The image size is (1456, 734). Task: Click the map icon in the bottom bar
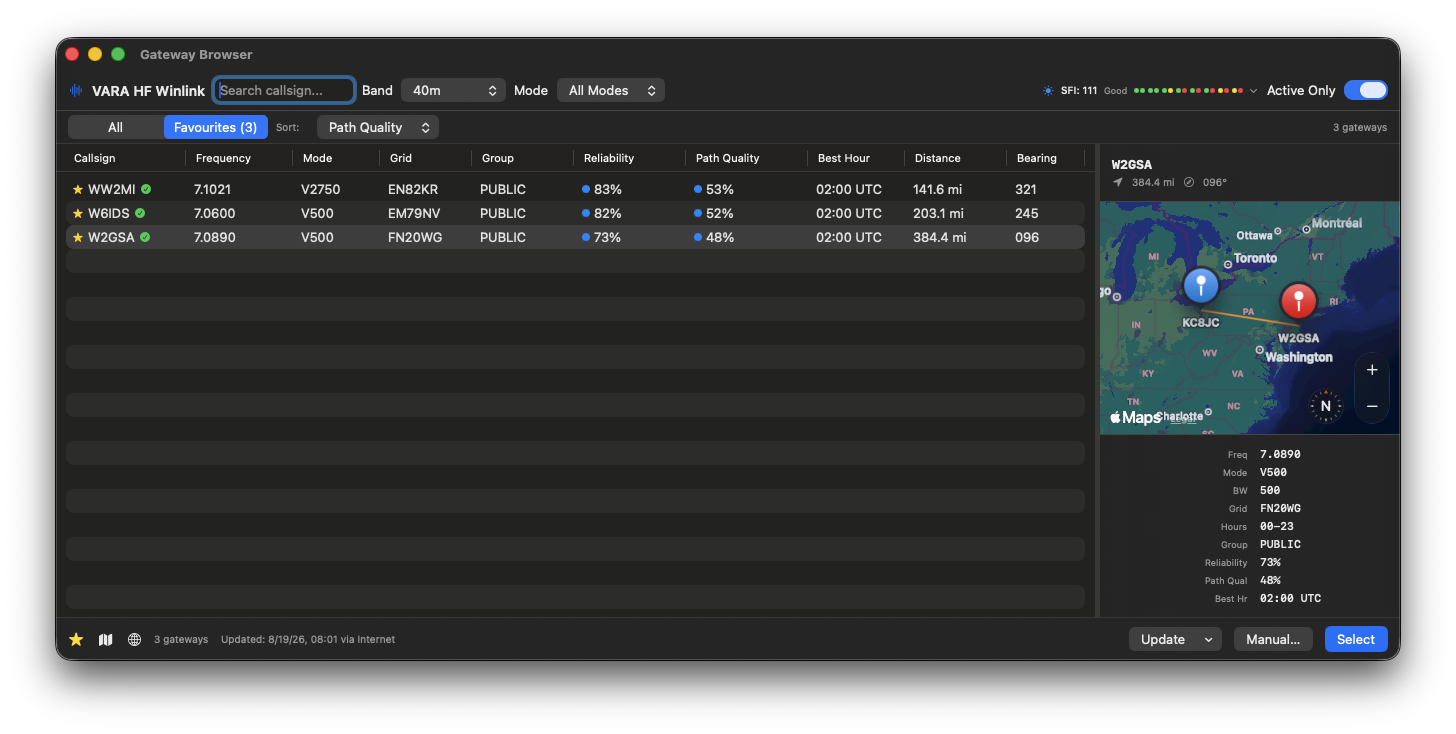coord(106,639)
